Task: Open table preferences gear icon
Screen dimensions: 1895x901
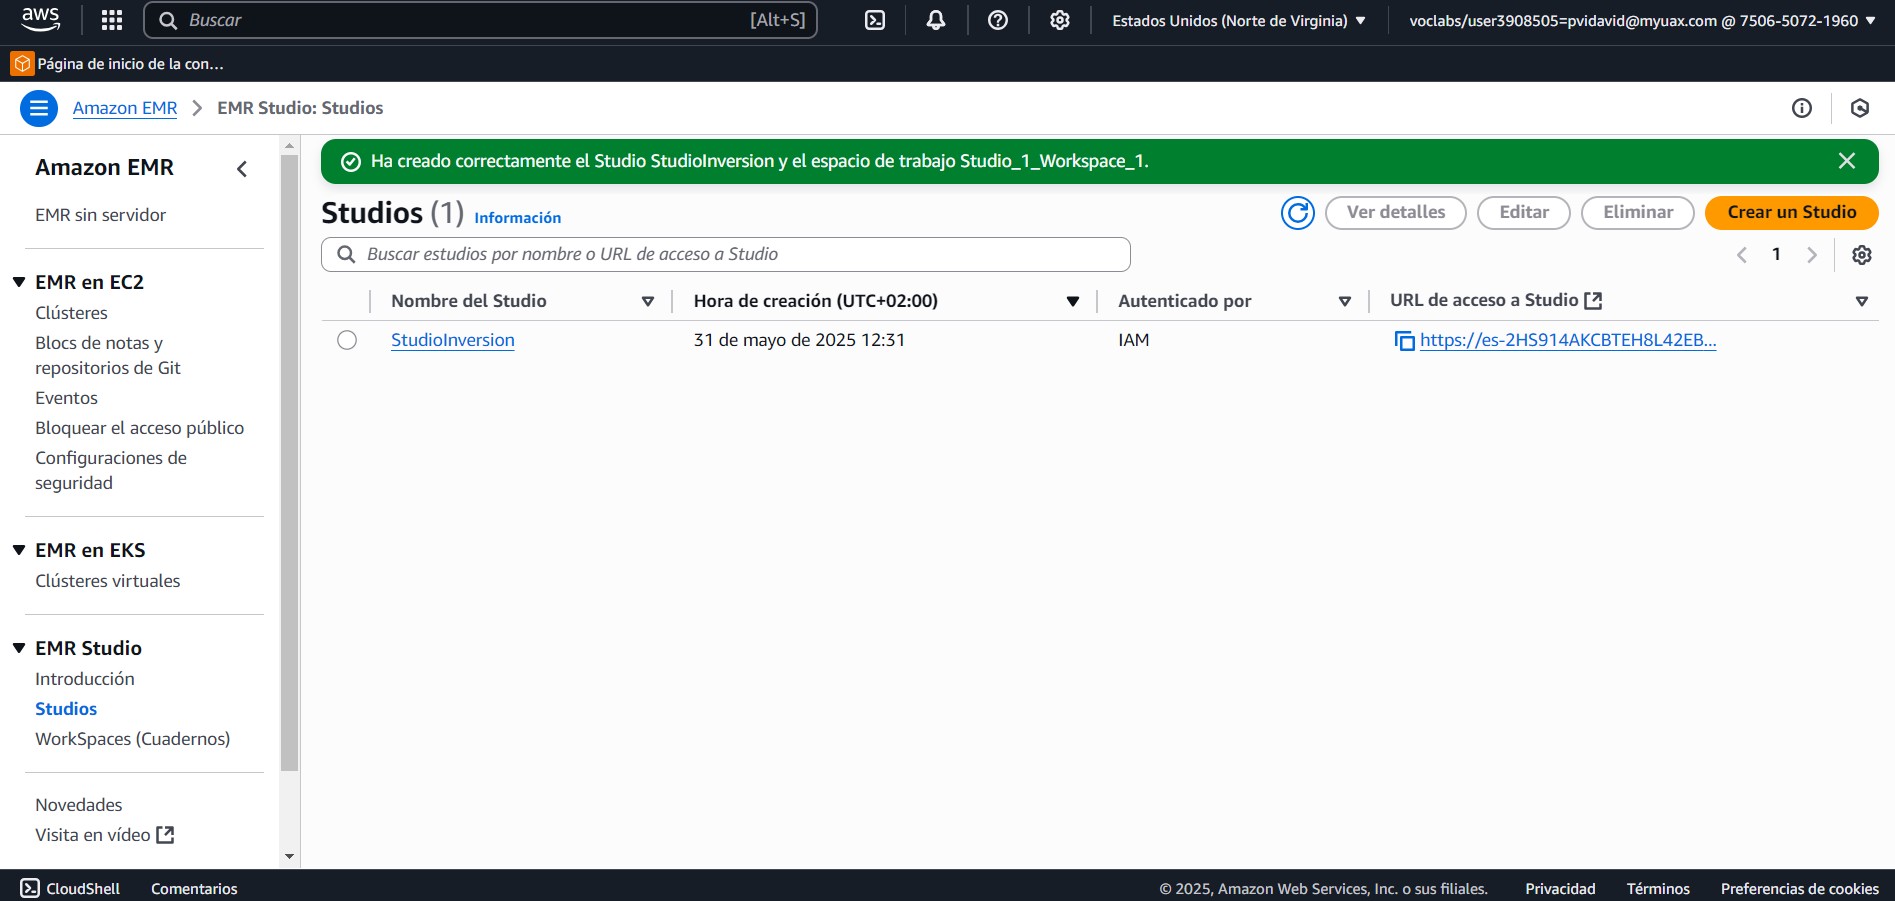Action: point(1862,255)
